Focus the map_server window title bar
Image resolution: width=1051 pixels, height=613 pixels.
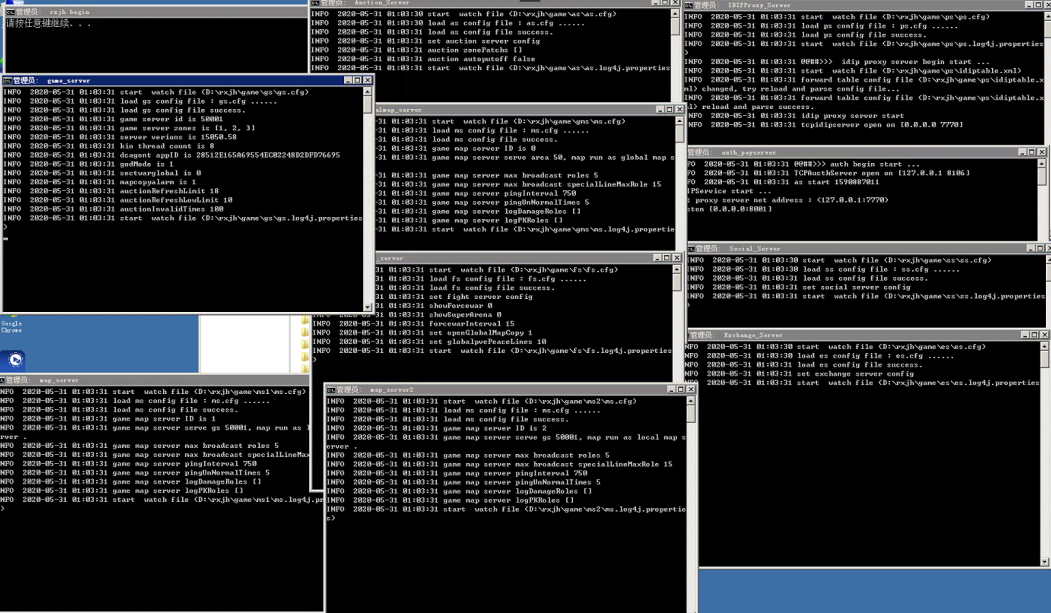150,380
